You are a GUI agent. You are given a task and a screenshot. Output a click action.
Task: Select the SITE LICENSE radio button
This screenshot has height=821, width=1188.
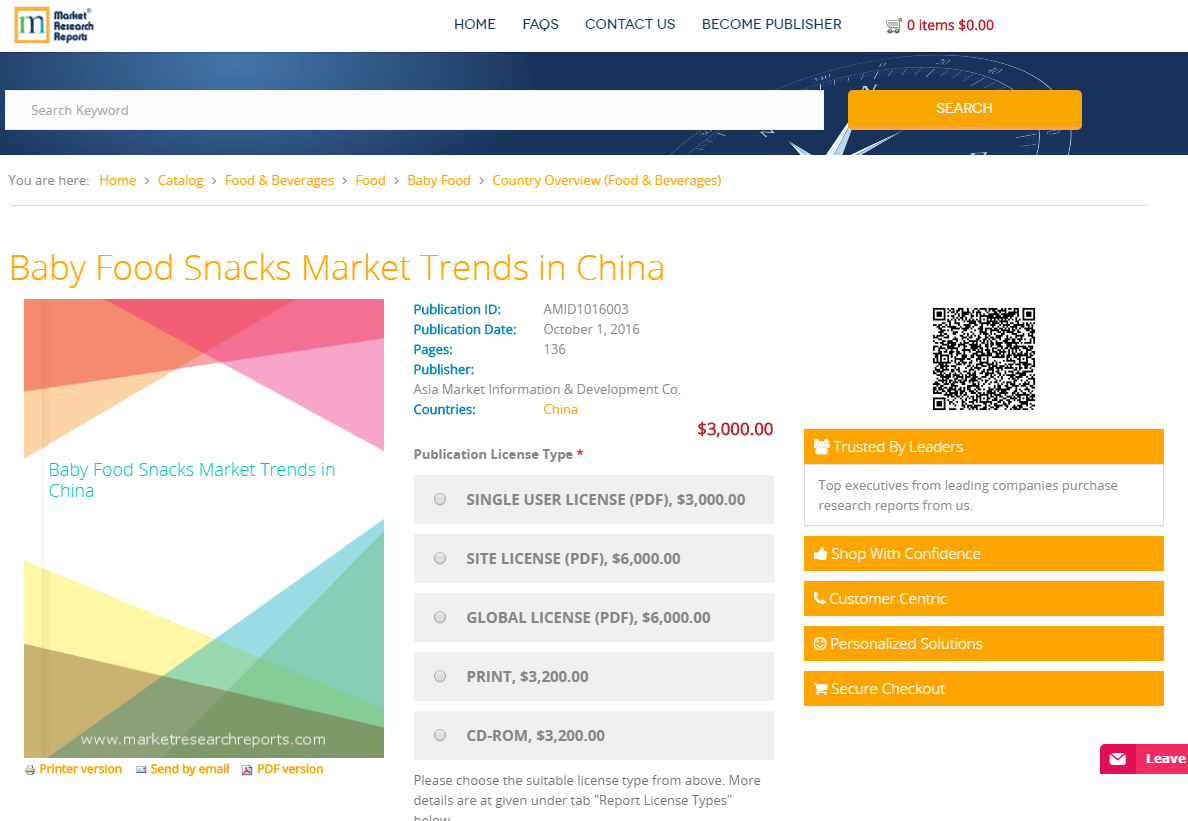coord(440,559)
